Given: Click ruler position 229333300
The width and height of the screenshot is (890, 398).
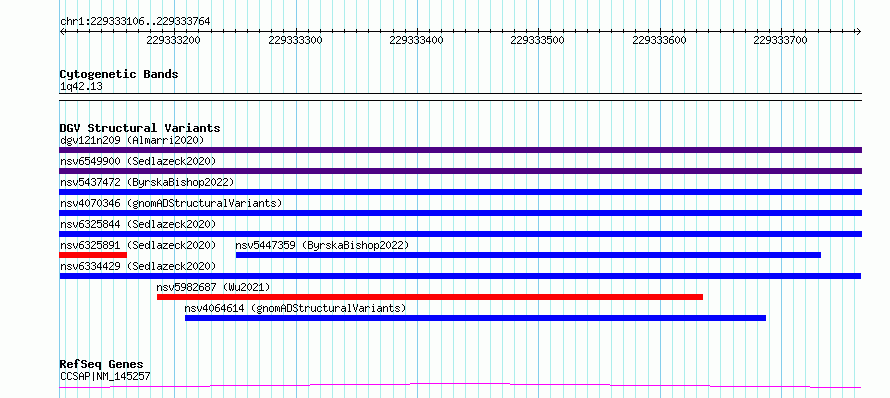Looking at the screenshot, I should click(295, 40).
